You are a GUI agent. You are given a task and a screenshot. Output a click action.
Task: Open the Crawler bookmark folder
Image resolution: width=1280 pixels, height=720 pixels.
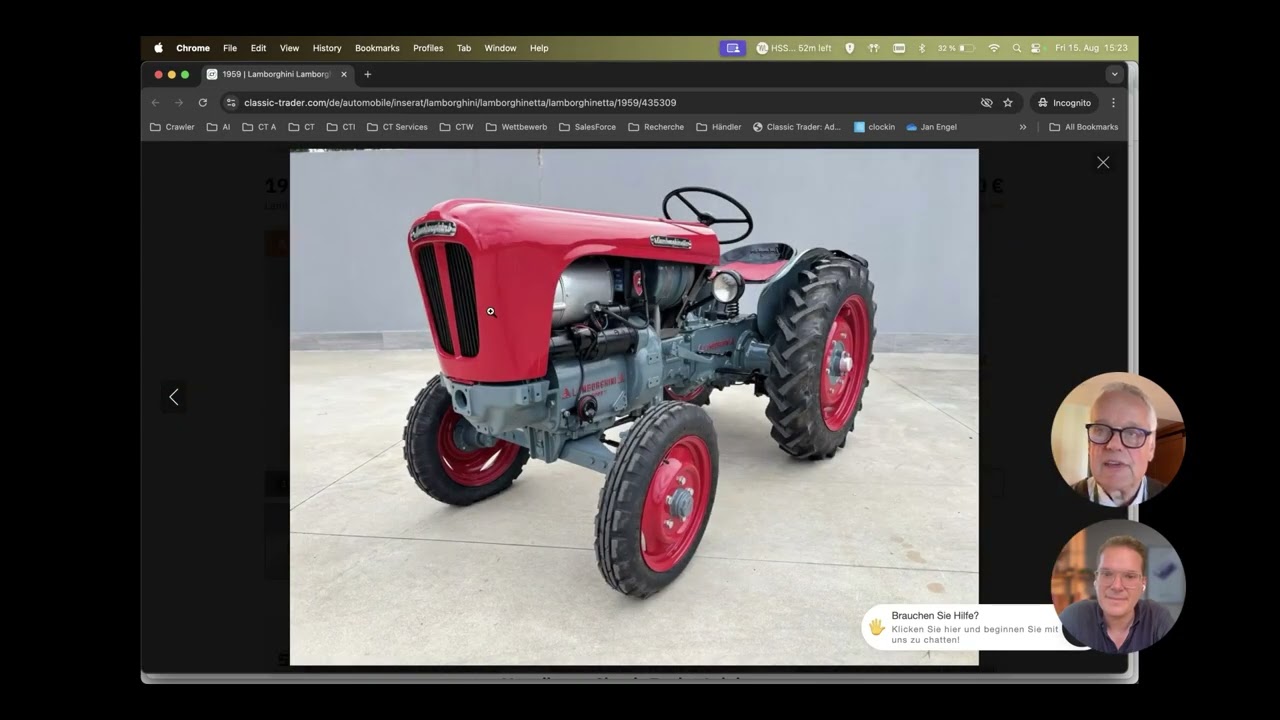(172, 127)
